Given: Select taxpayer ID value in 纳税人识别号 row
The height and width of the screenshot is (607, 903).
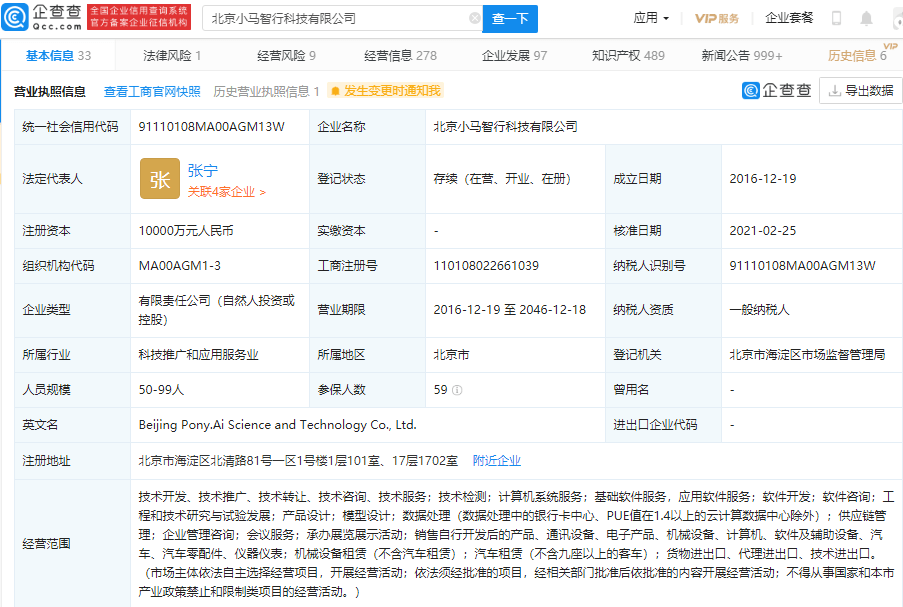Looking at the screenshot, I should point(802,265).
